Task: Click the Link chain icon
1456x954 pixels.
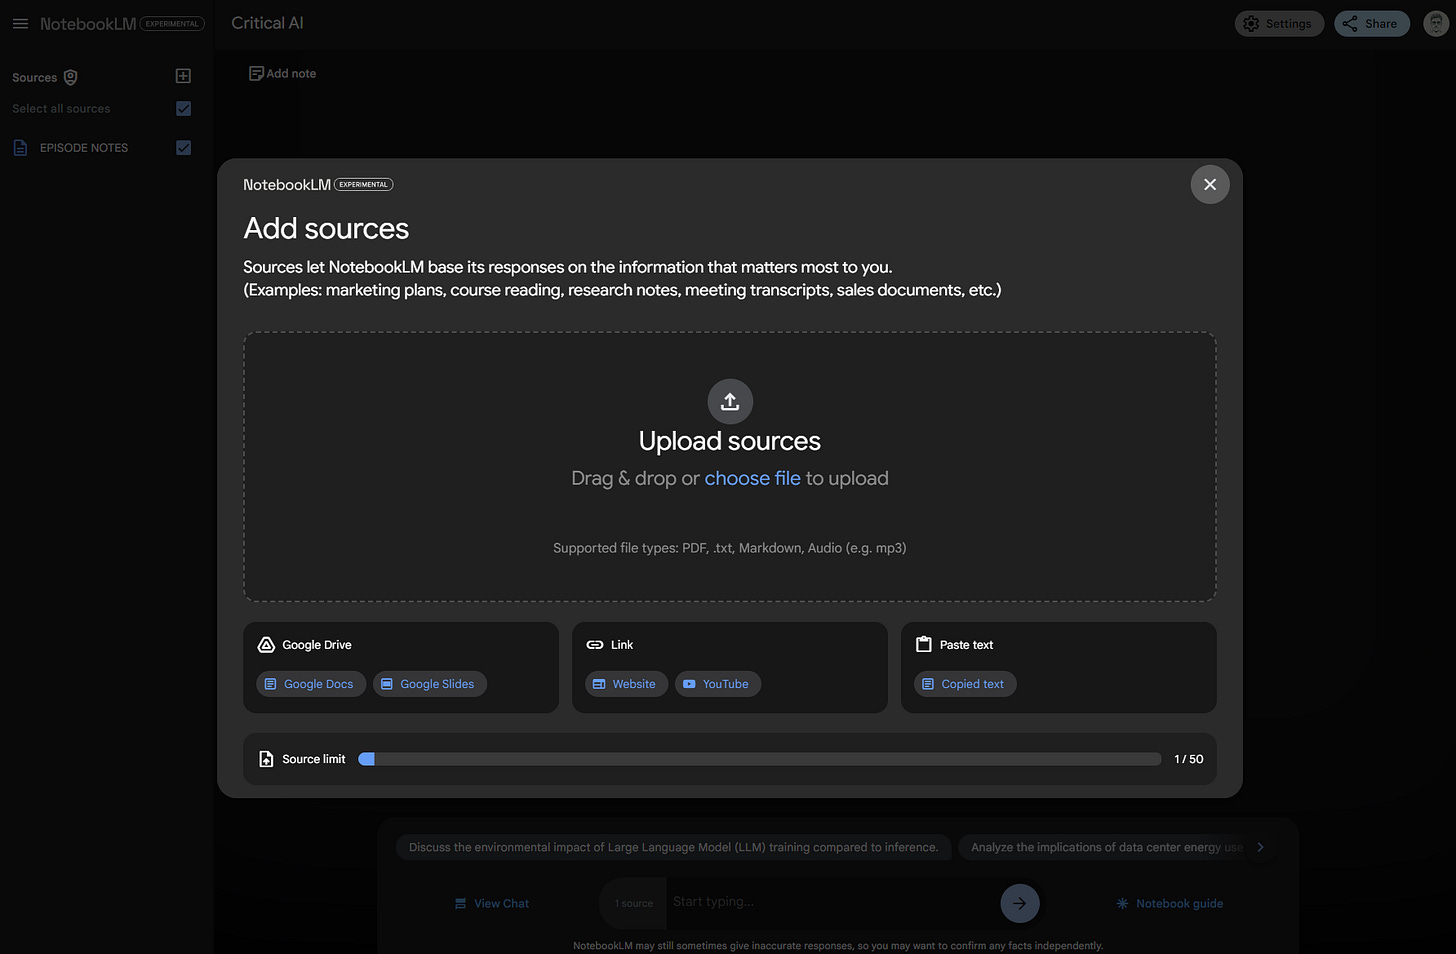Action: click(595, 645)
